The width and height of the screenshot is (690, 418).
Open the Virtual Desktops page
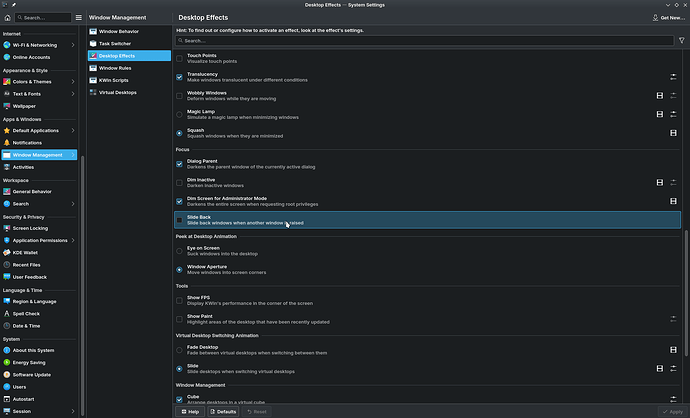(x=129, y=92)
